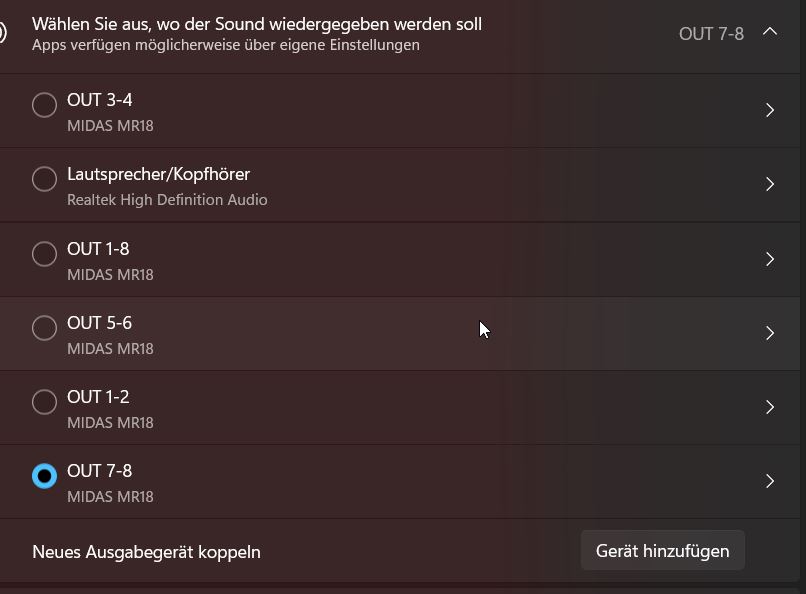Open OUT 1-2 device details chevron
Screen dimensions: 806x594
770,406
